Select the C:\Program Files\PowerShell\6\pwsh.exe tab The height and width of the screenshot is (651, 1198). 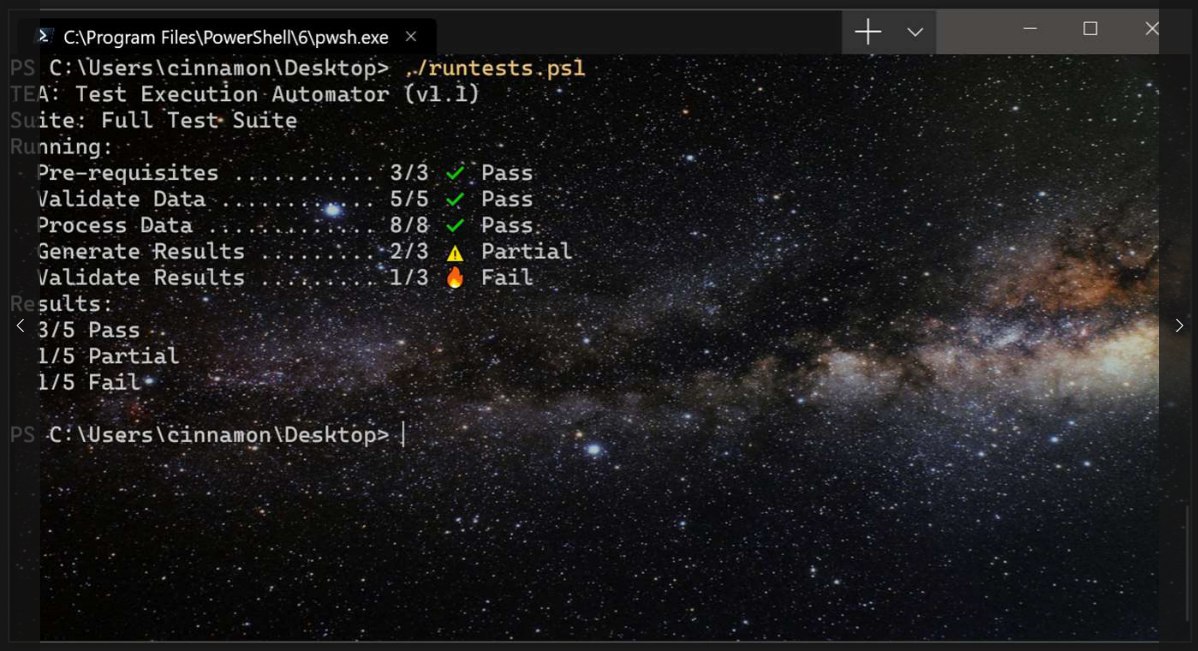[x=227, y=37]
